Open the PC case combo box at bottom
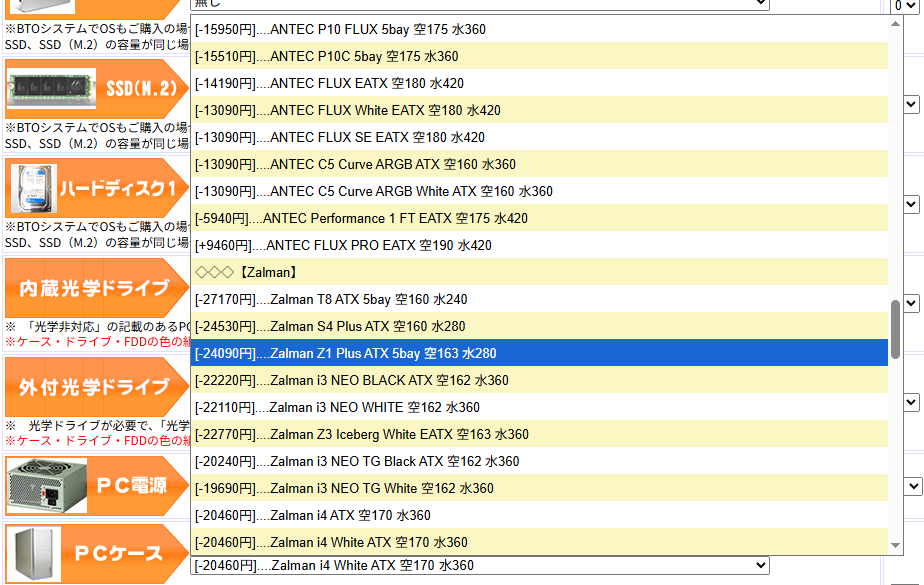The width and height of the screenshot is (924, 585). coord(480,566)
